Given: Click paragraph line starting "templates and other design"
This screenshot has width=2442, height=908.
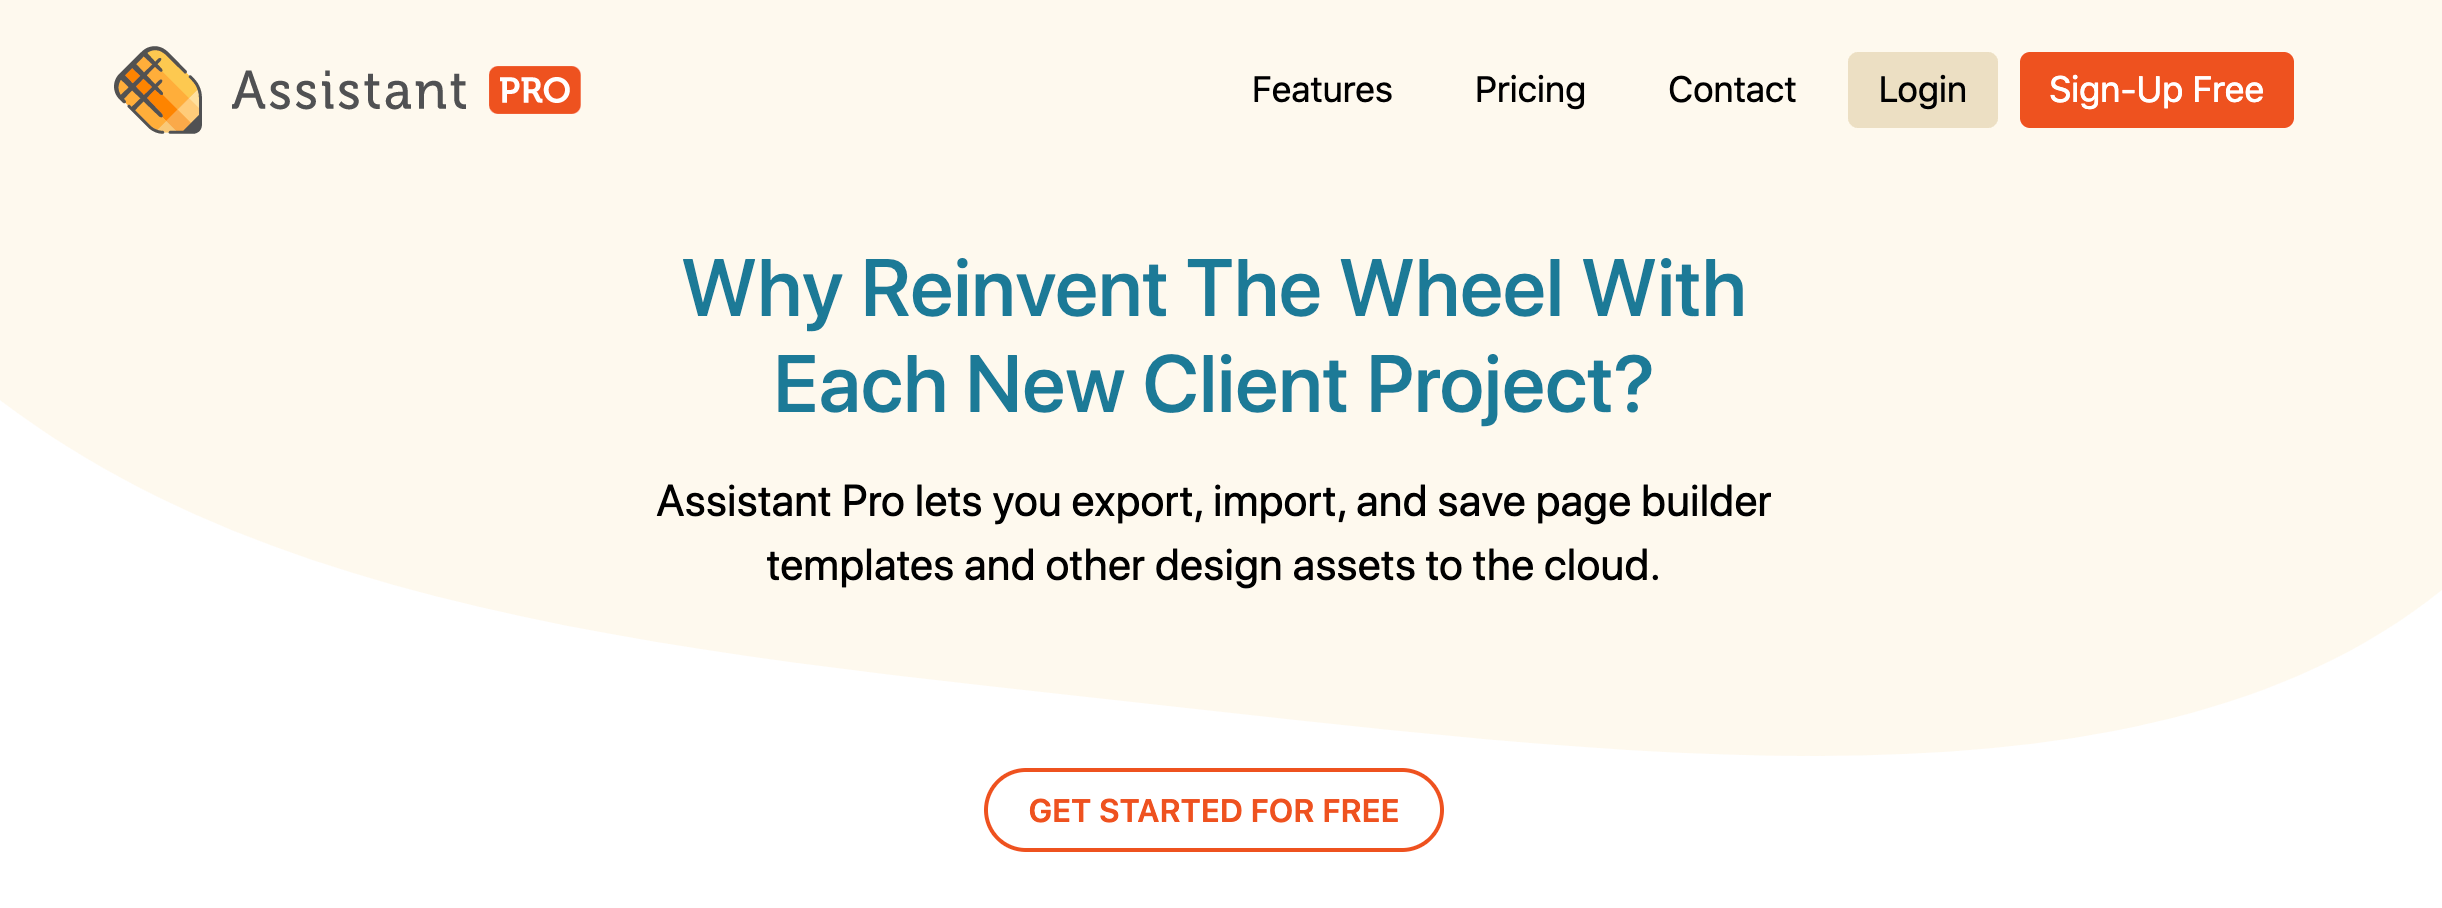Looking at the screenshot, I should click(1213, 565).
